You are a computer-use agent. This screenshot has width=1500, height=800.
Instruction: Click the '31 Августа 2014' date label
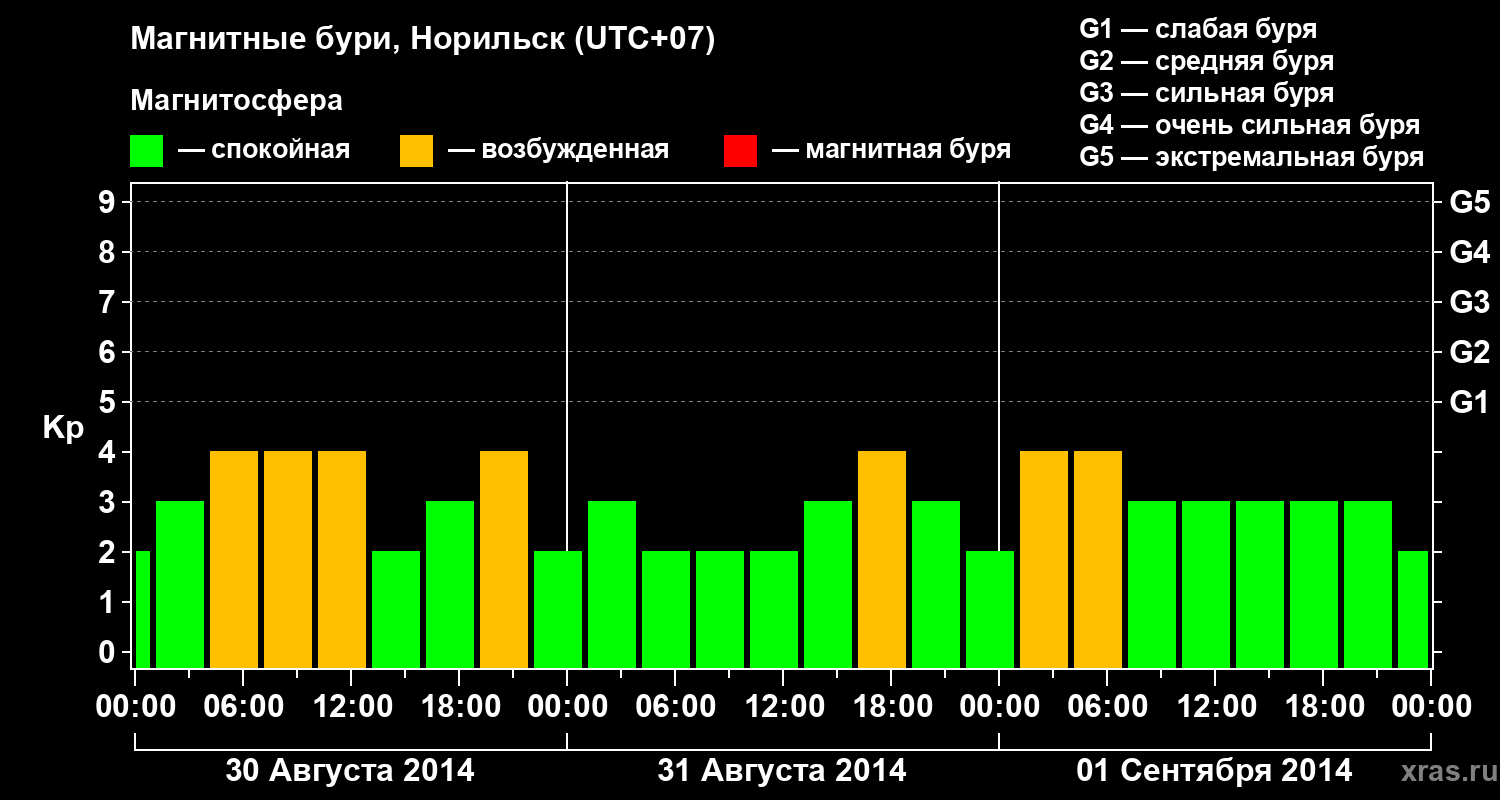(782, 771)
